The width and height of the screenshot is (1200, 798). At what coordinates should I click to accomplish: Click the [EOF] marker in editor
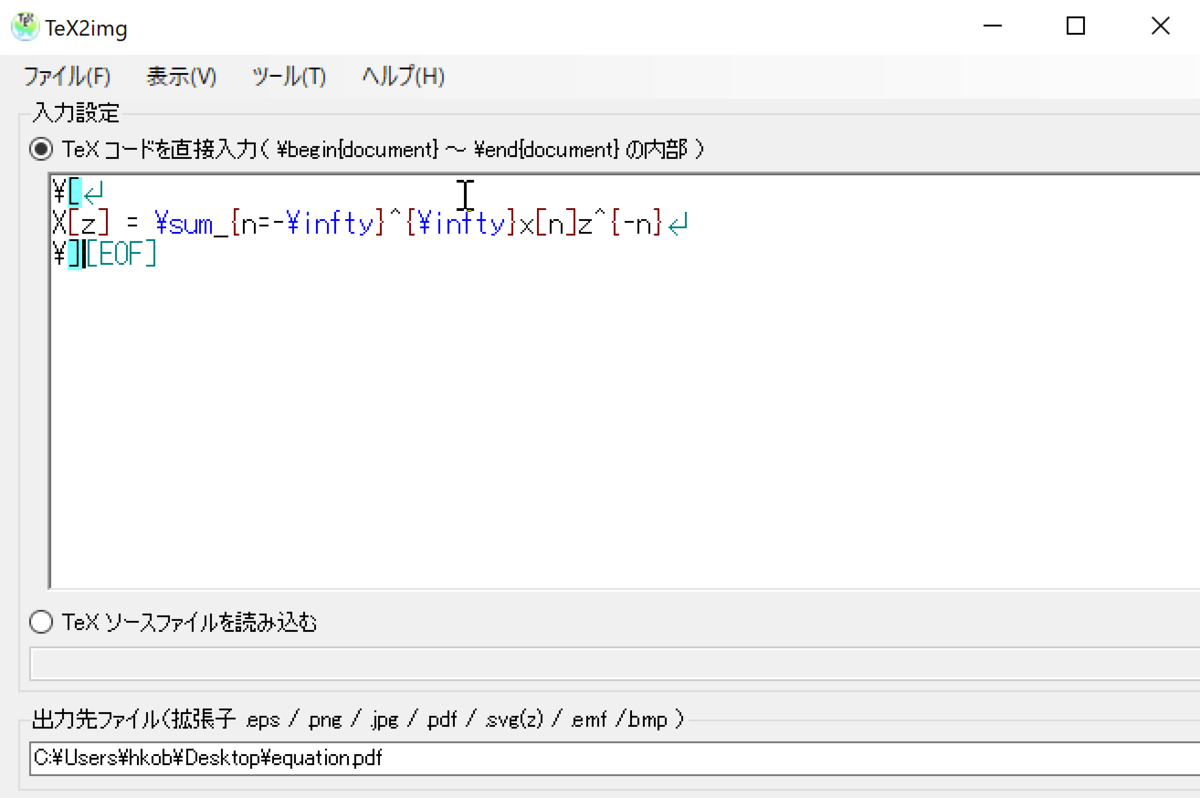click(x=122, y=255)
